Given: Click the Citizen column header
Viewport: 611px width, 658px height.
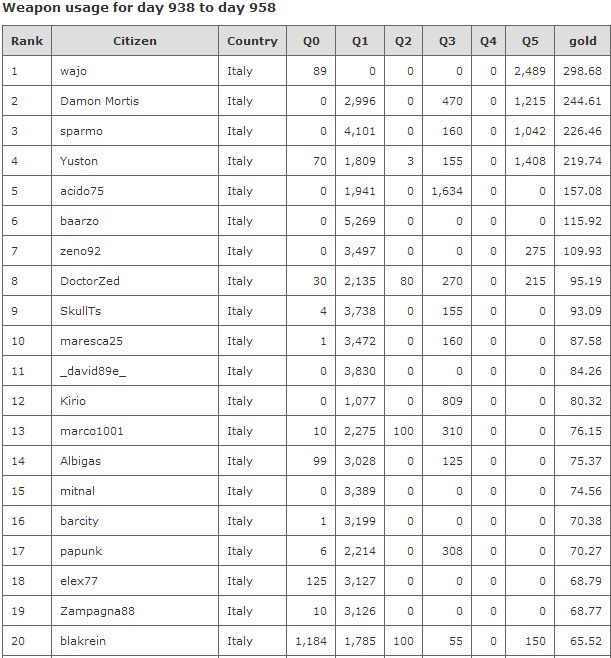Looking at the screenshot, I should (135, 41).
